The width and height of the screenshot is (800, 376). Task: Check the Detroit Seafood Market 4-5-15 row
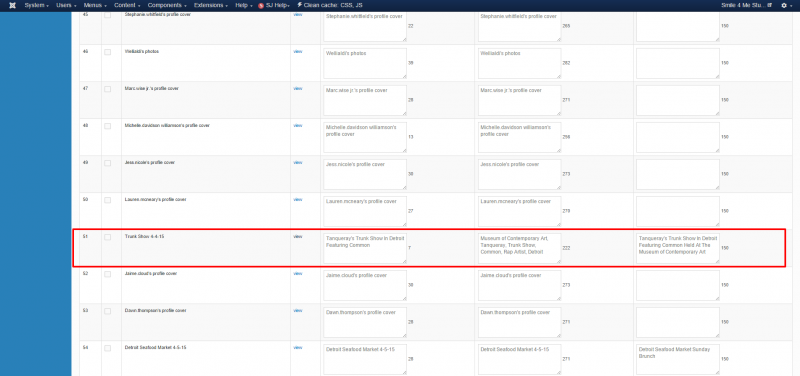pyautogui.click(x=108, y=348)
